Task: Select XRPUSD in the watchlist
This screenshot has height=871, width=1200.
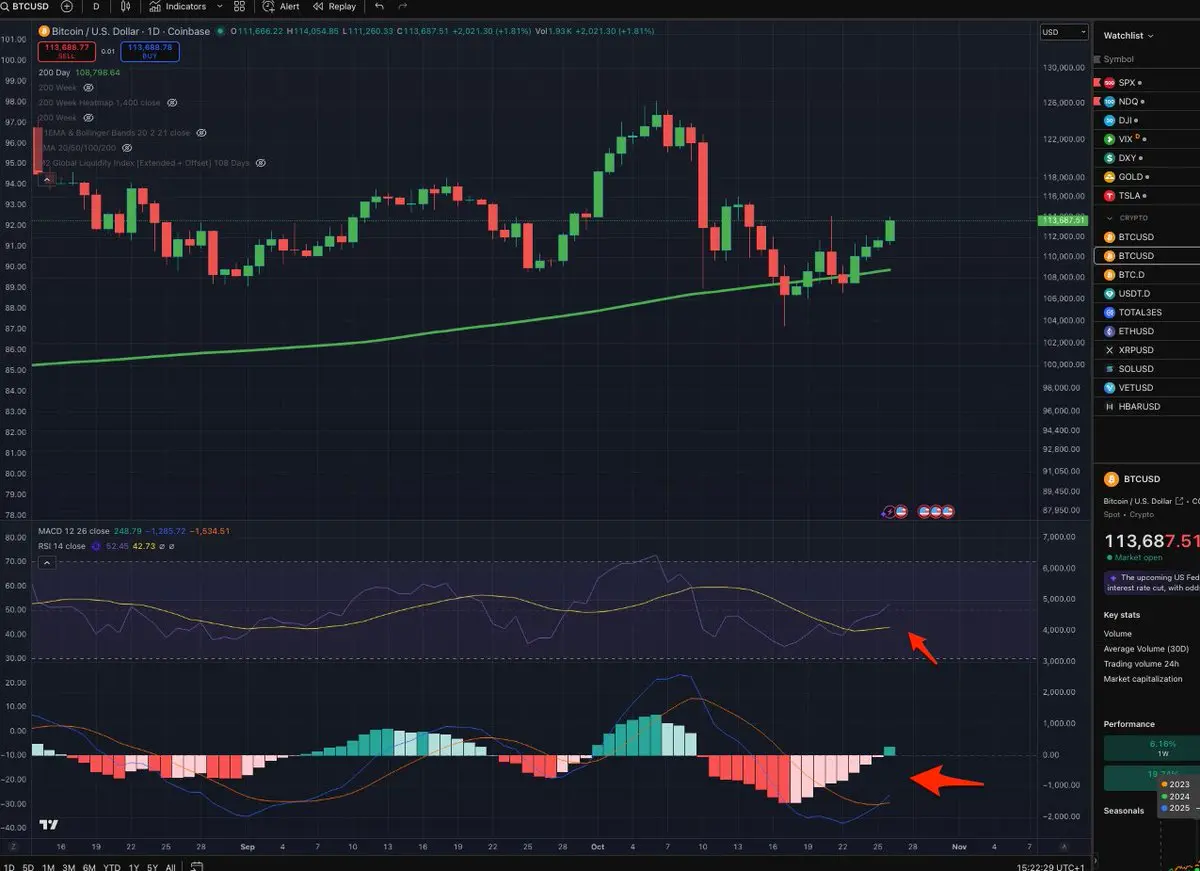Action: (1147, 350)
